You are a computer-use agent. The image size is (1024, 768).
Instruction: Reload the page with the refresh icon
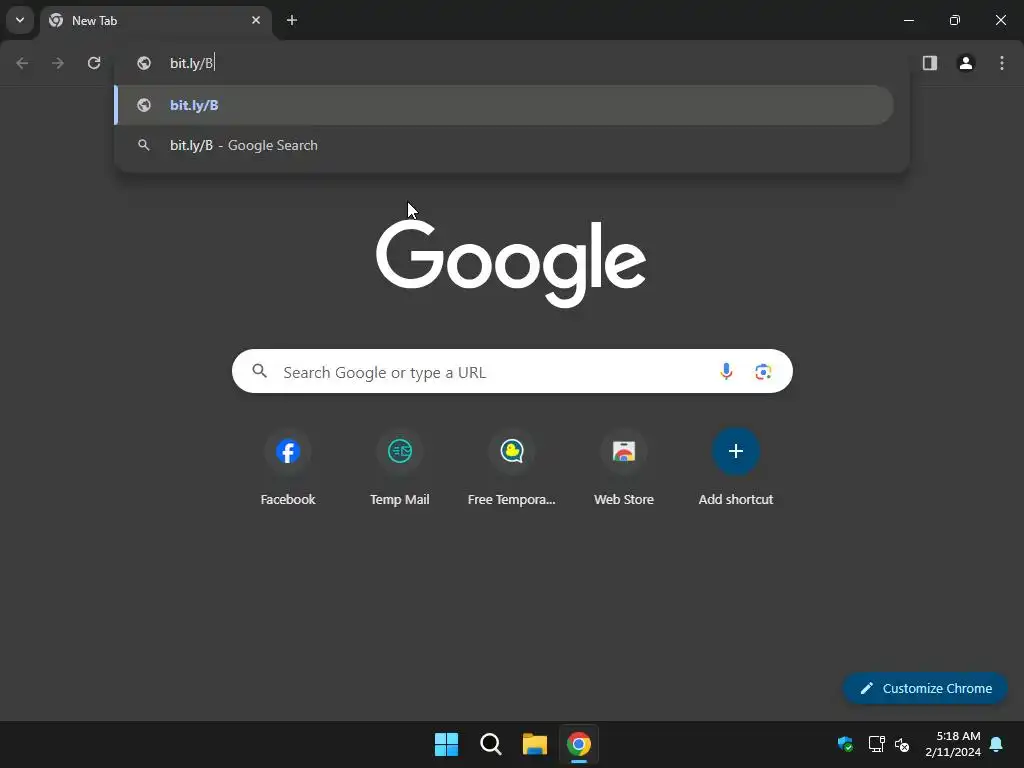coord(94,63)
